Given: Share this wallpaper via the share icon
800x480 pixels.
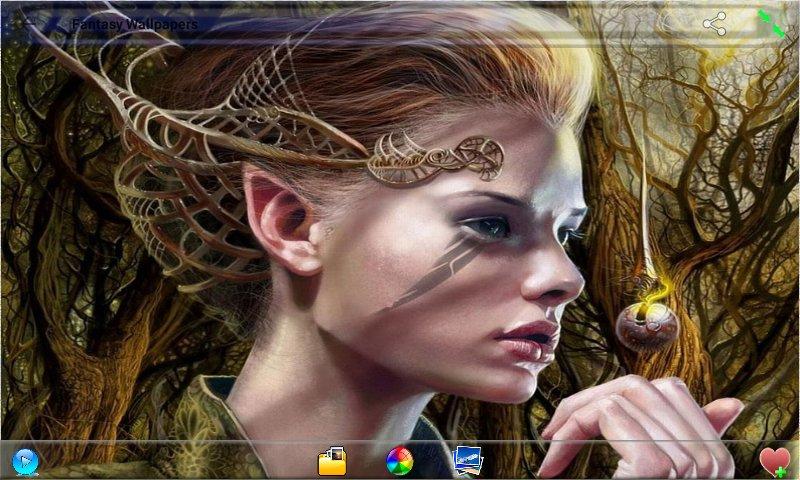Looking at the screenshot, I should (x=714, y=24).
